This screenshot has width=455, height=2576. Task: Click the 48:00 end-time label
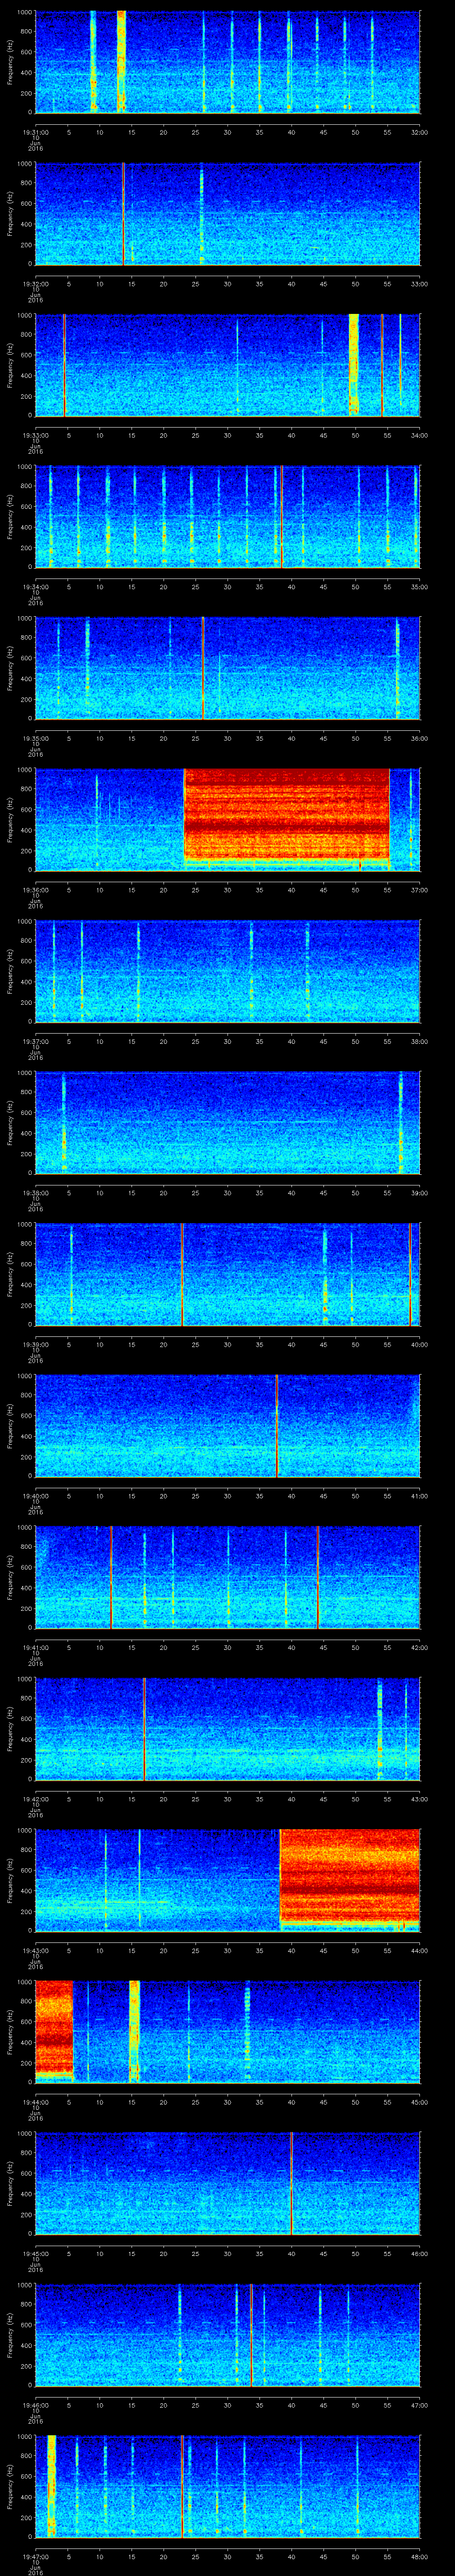(419, 2556)
